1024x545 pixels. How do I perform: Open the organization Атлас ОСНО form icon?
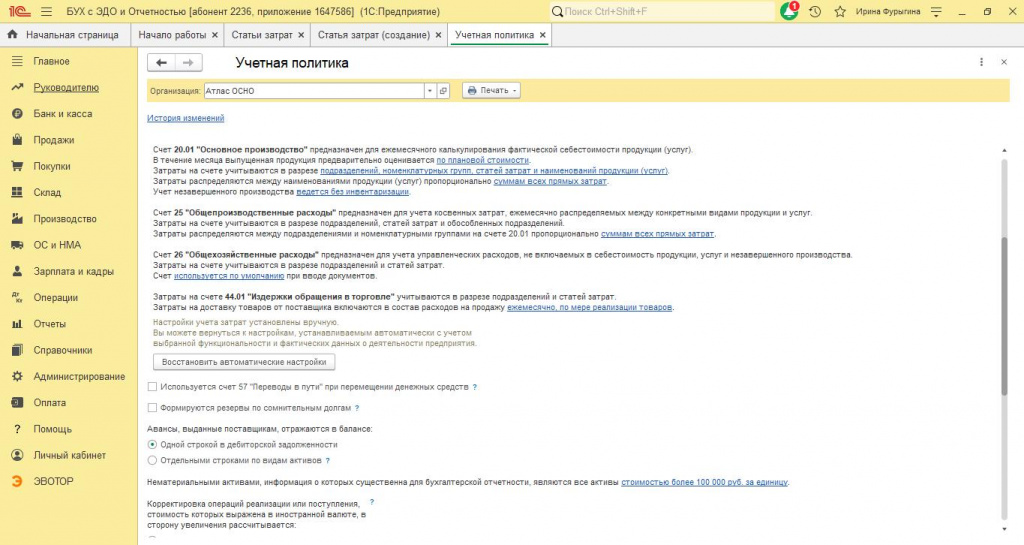[x=443, y=91]
